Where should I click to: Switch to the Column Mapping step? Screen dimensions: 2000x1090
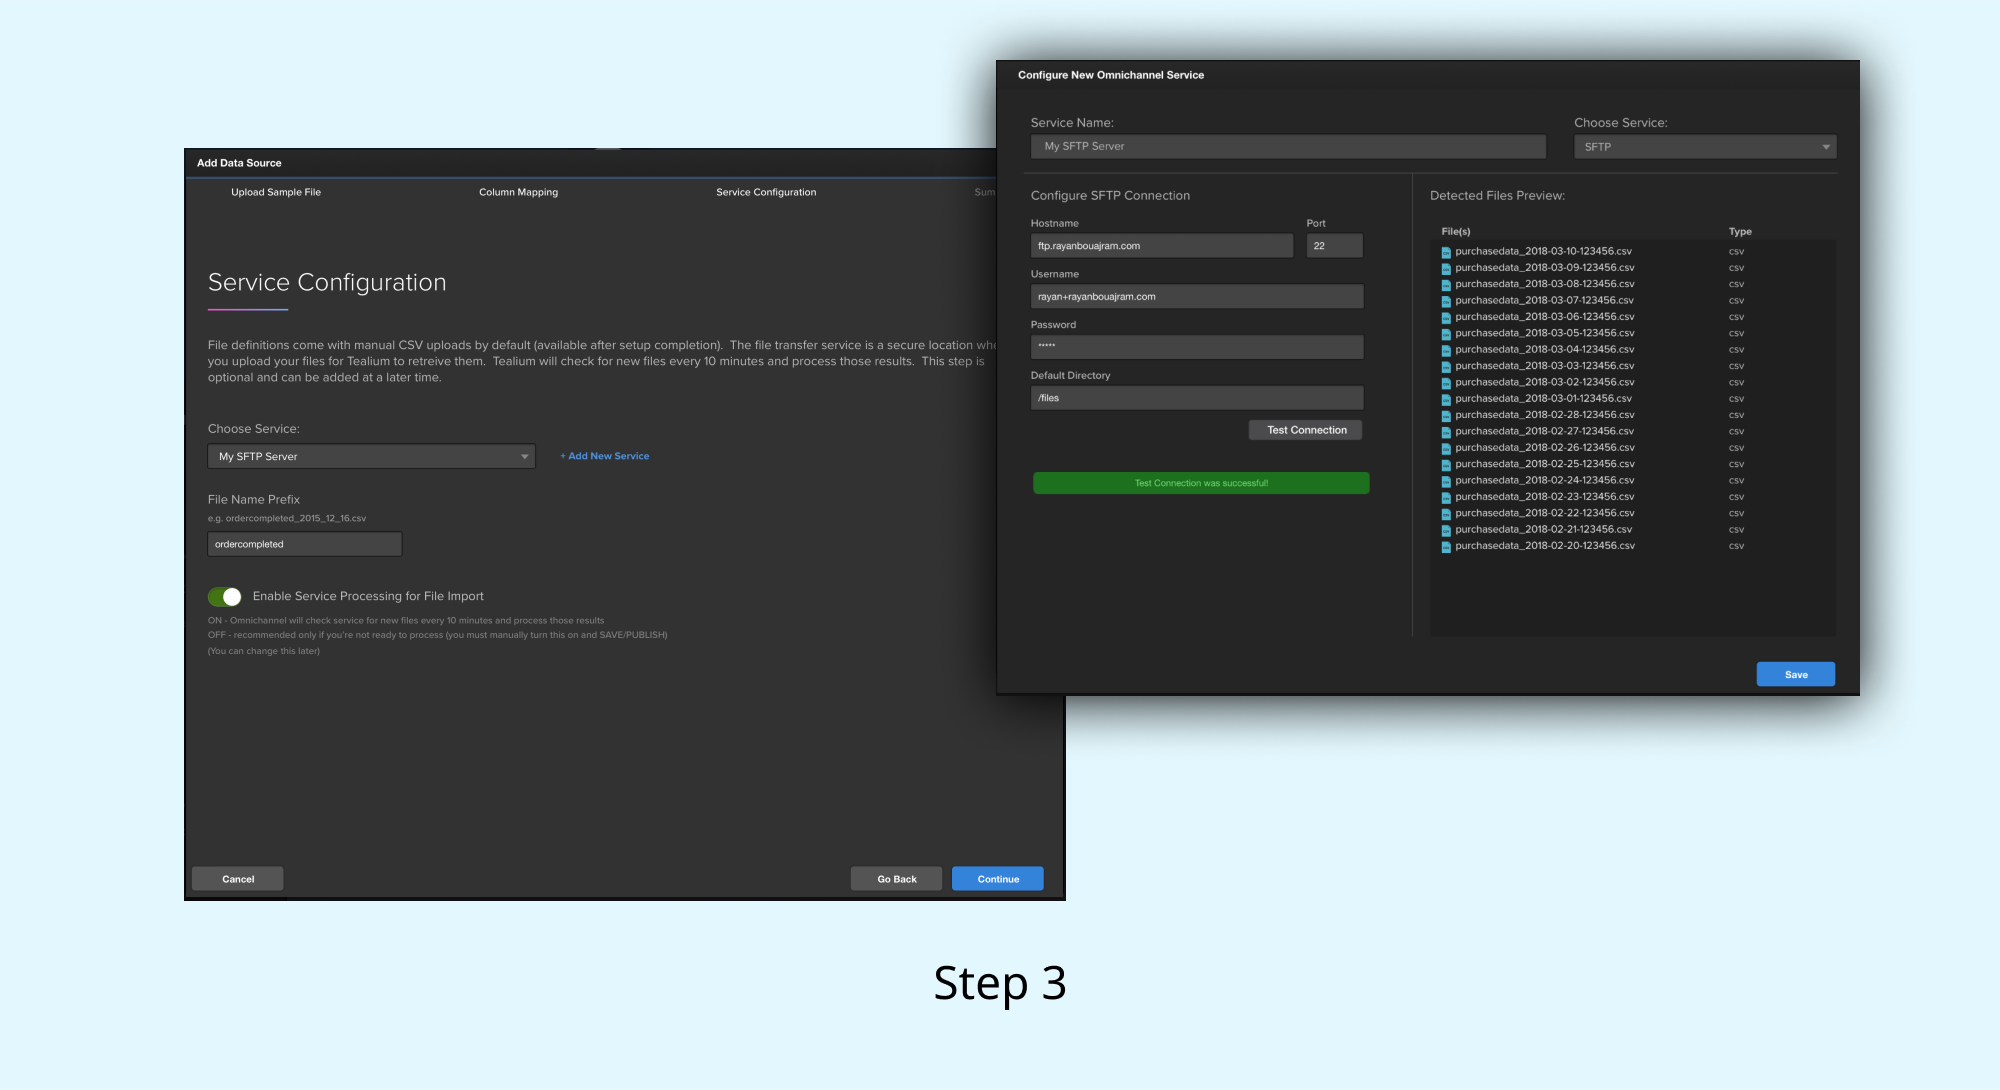click(519, 192)
